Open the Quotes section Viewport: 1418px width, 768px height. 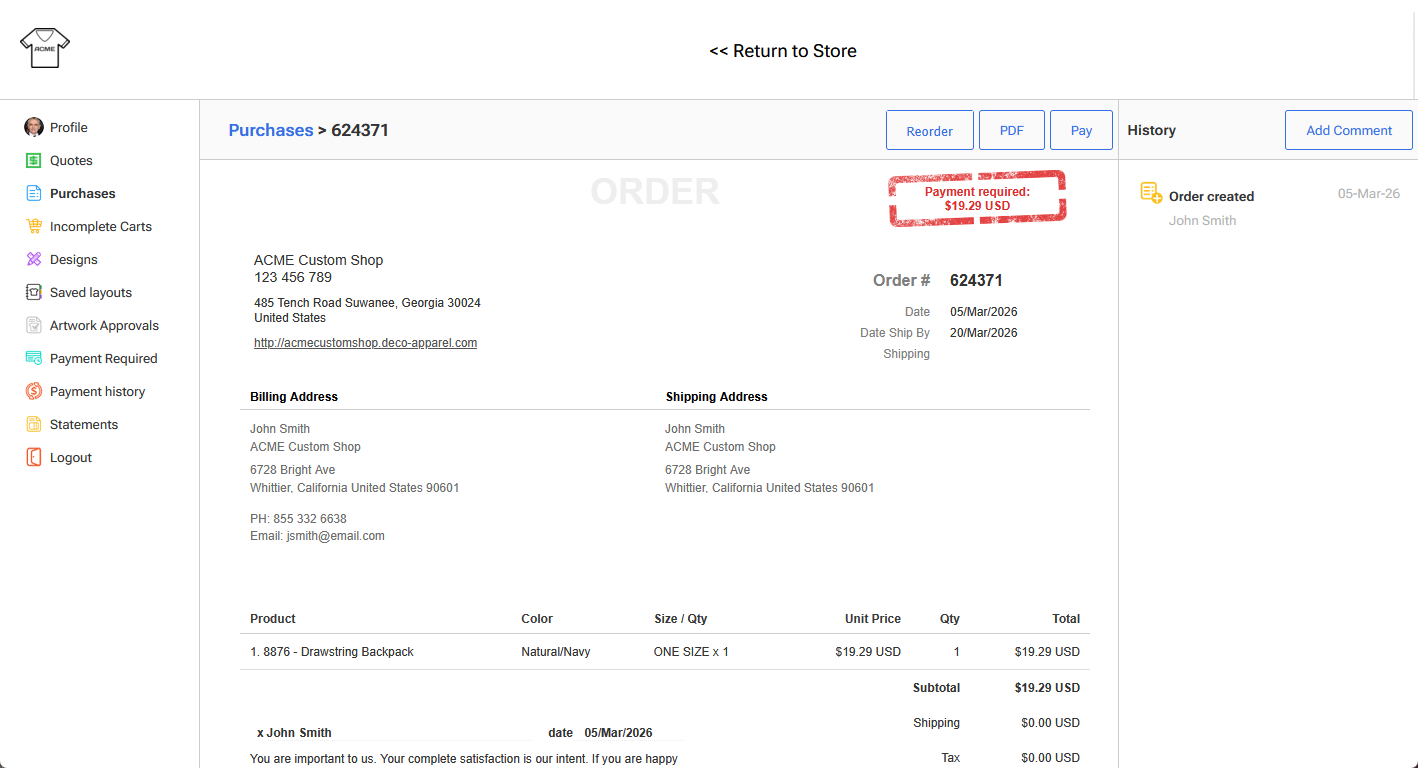point(71,160)
